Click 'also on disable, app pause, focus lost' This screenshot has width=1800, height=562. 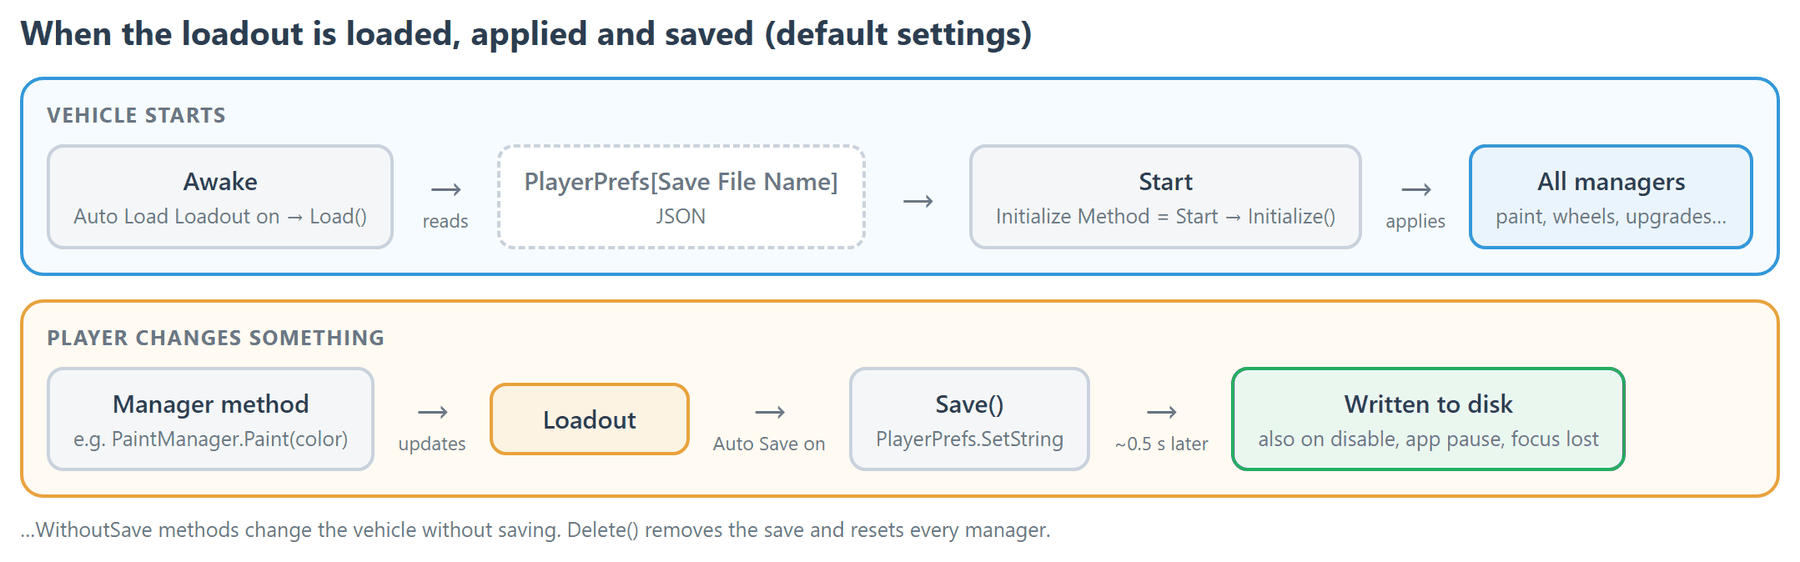[x=1428, y=439]
